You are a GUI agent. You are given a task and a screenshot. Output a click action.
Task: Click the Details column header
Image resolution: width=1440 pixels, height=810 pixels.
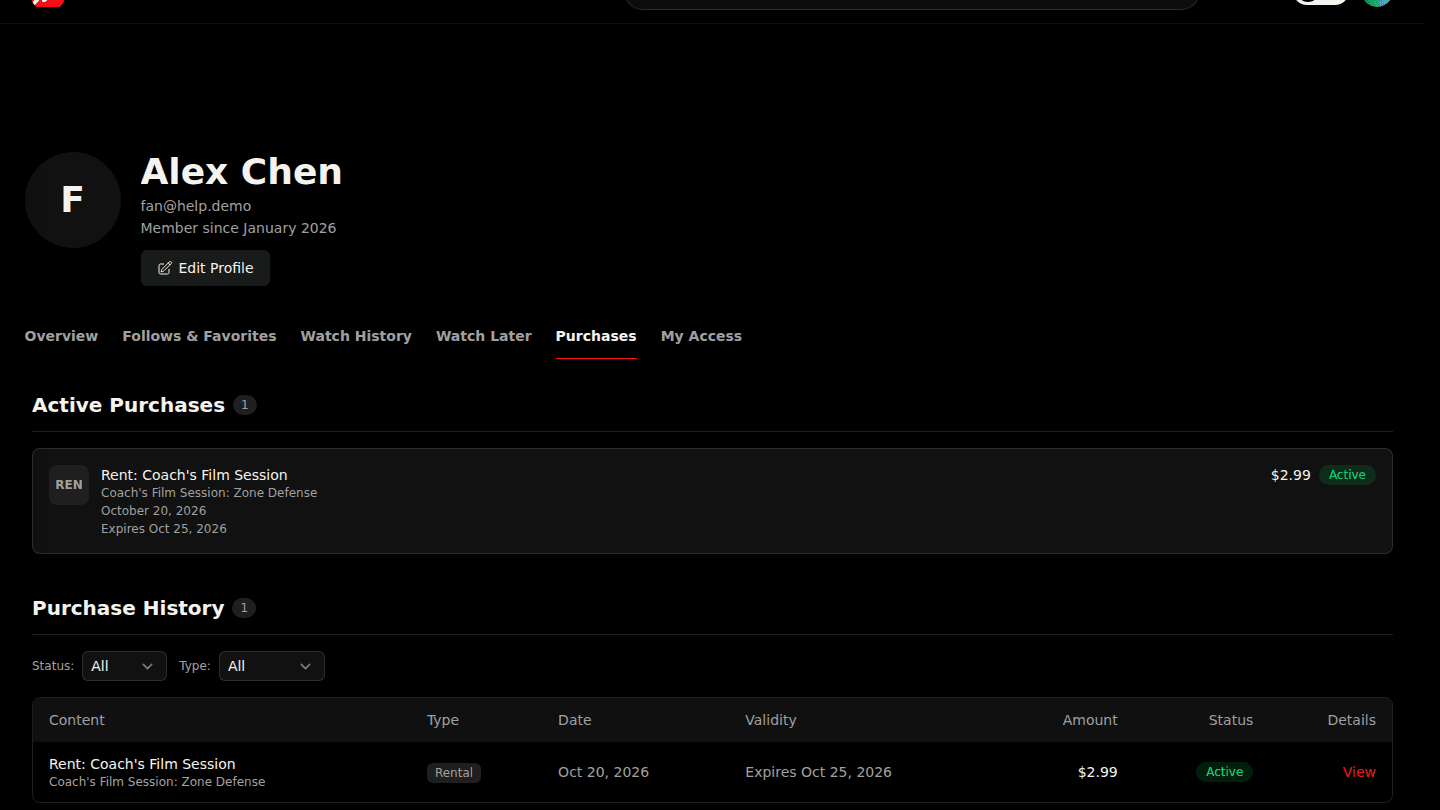point(1352,720)
